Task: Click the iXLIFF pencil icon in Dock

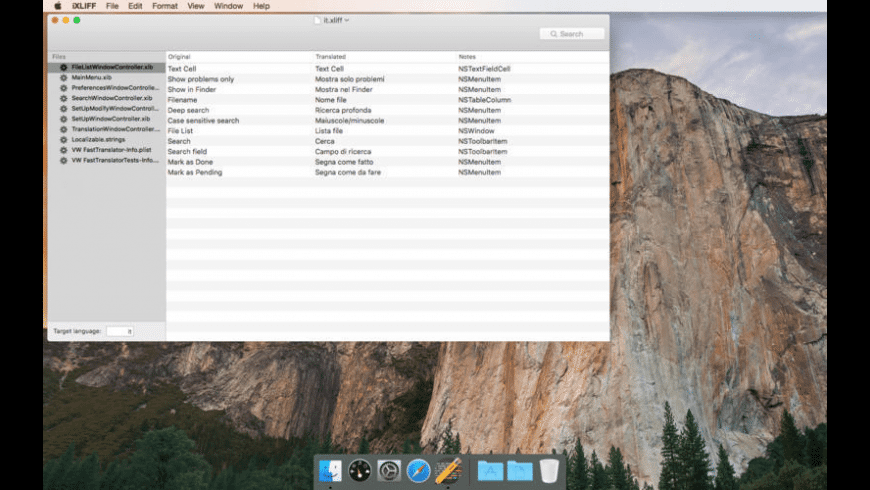Action: point(448,470)
